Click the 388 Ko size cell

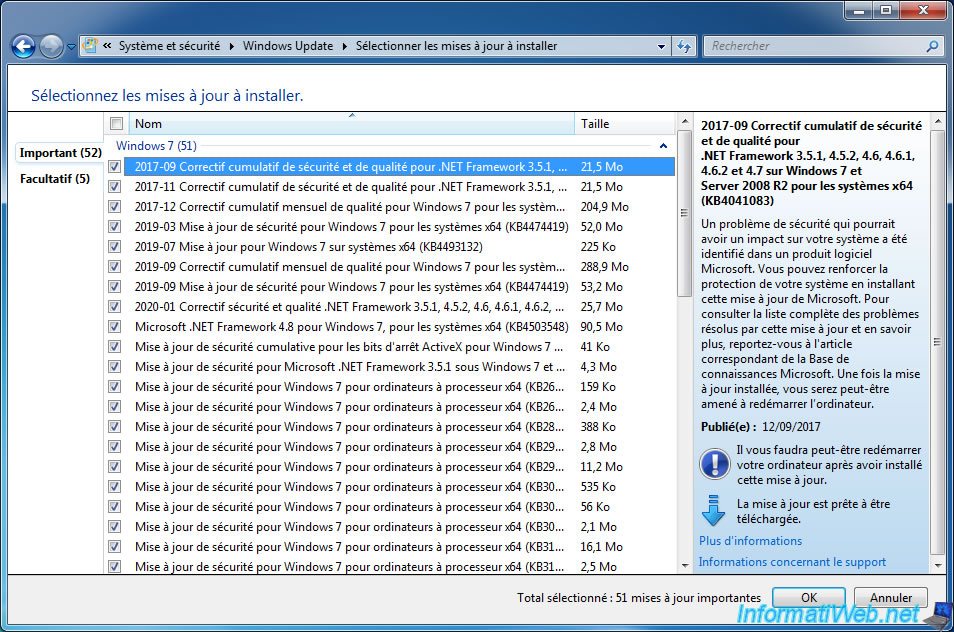[598, 427]
